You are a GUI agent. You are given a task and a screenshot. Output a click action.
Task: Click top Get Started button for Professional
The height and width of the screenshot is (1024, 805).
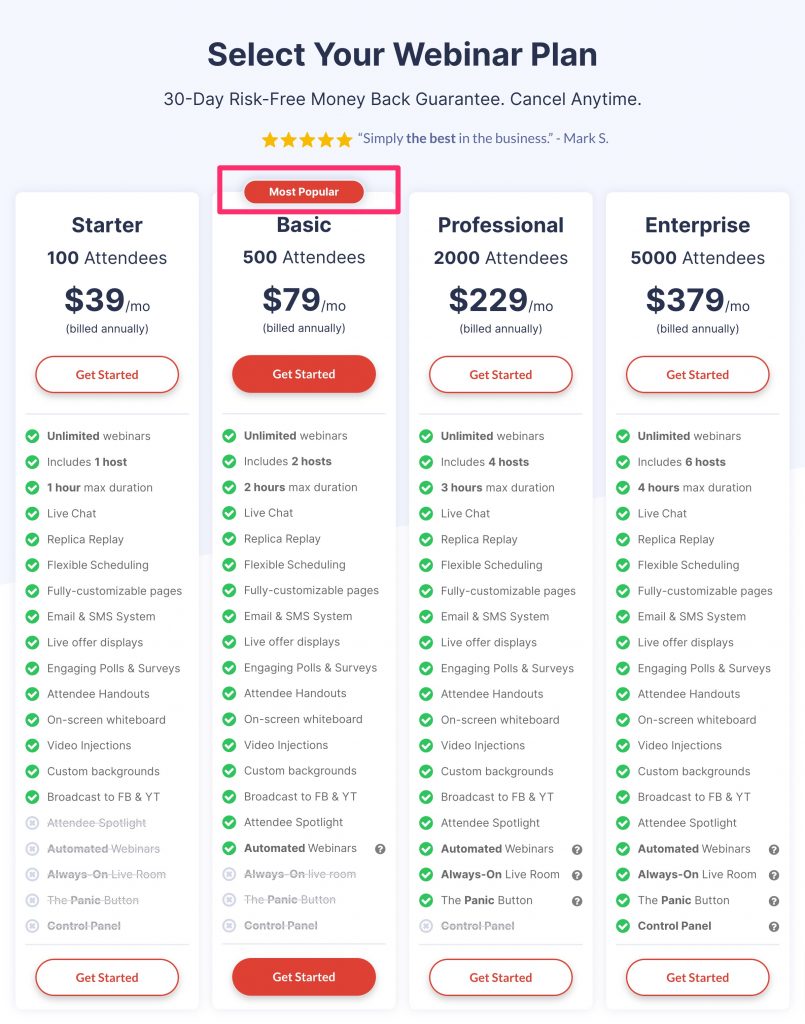[x=501, y=375]
